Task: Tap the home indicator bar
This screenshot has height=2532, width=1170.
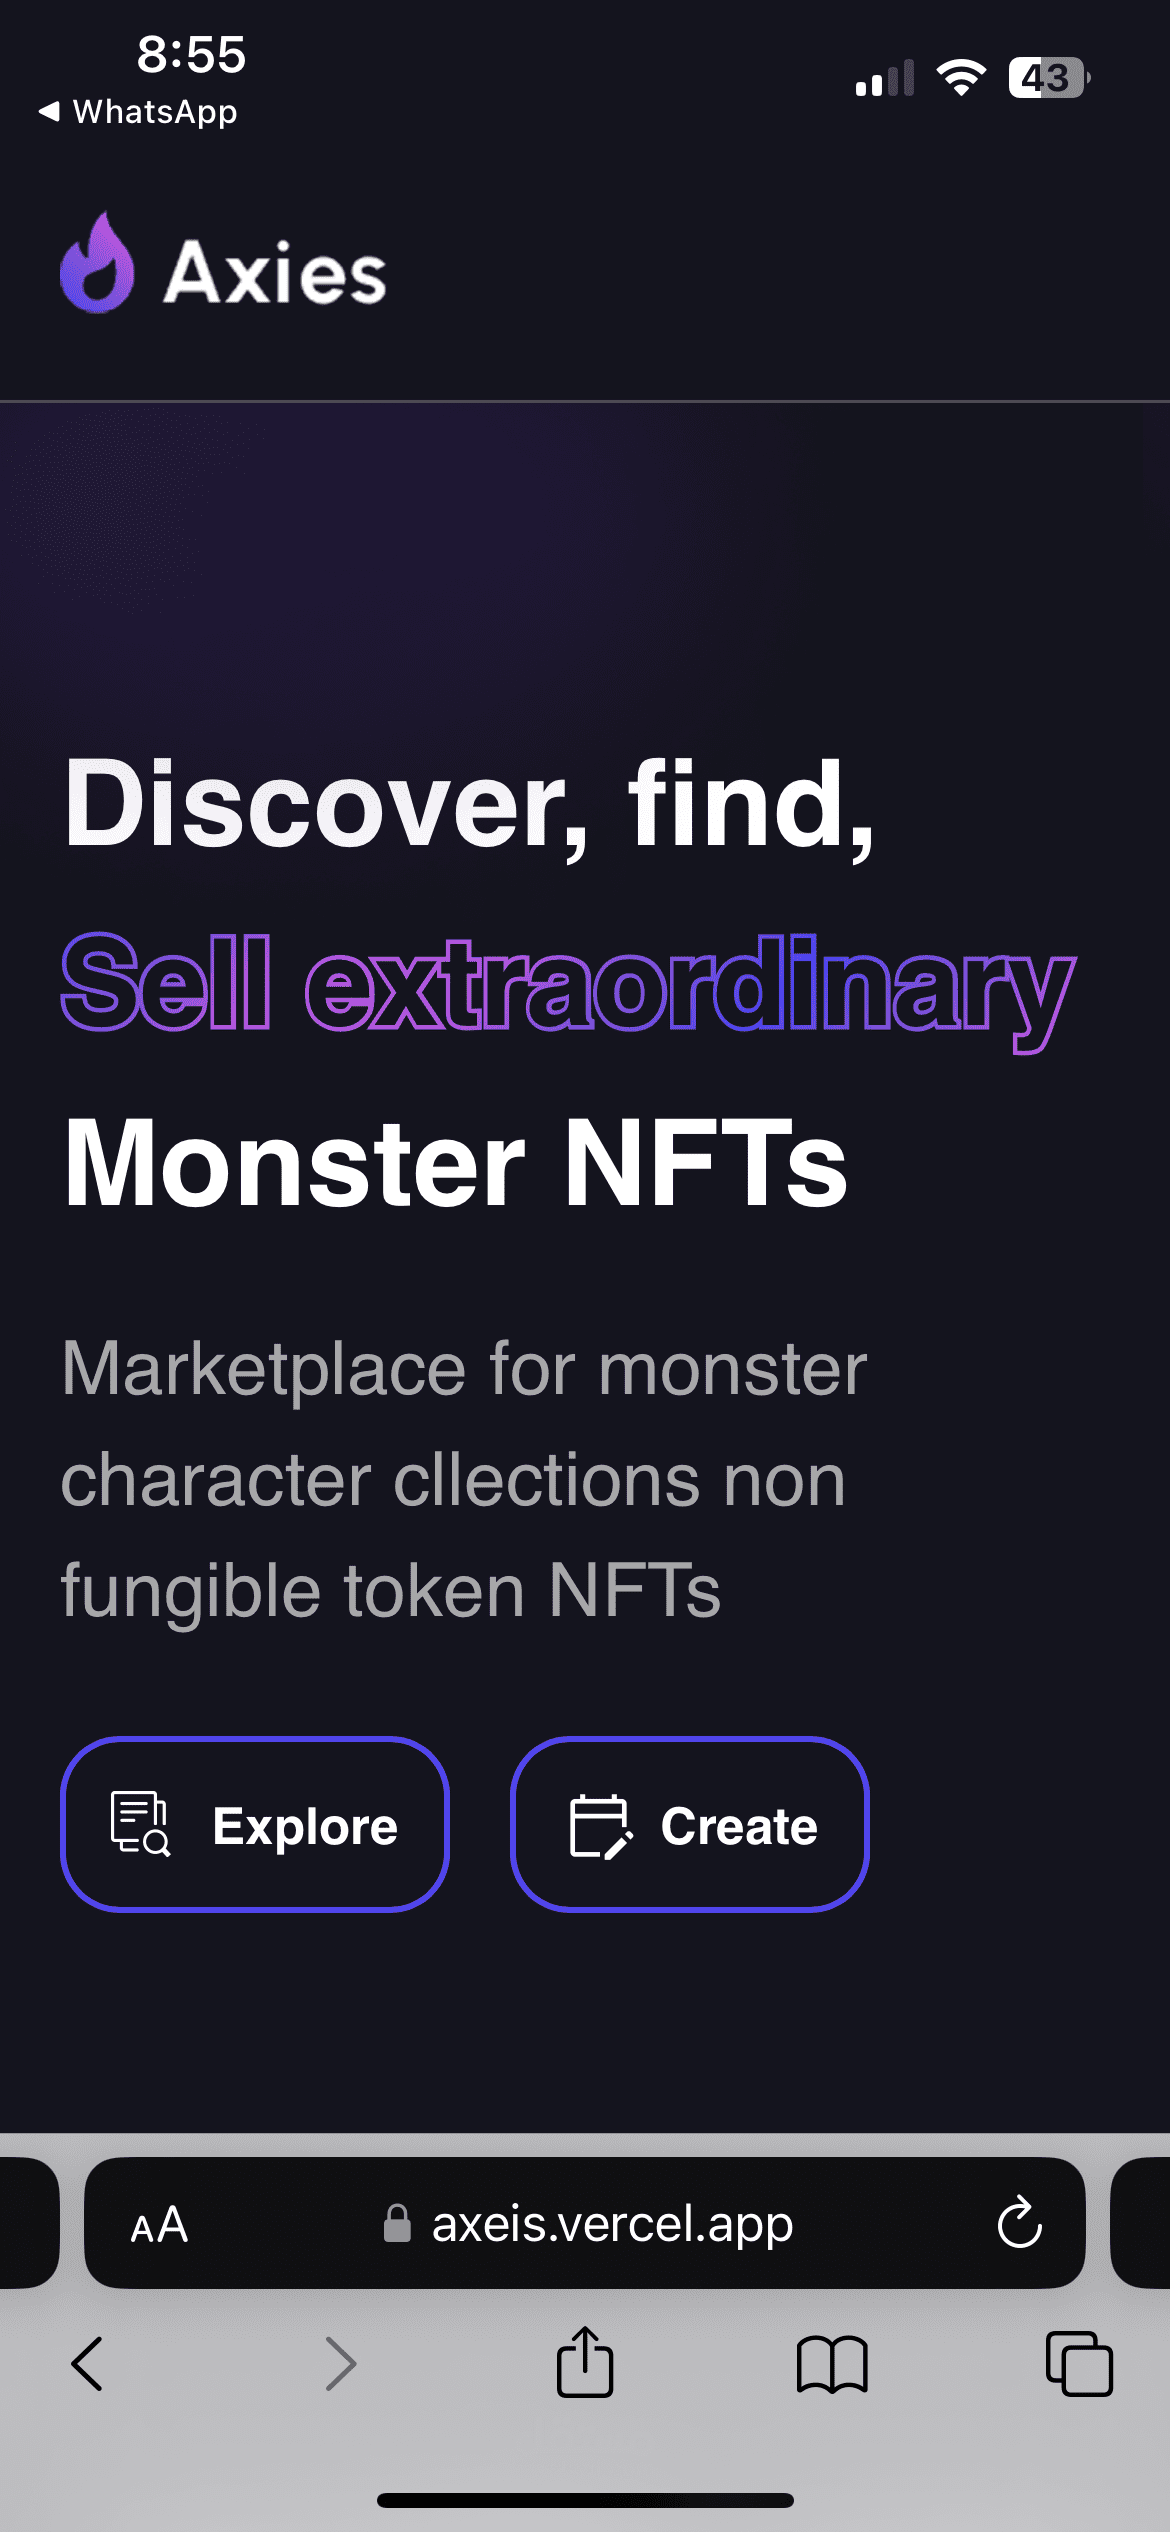Action: coord(585,2500)
